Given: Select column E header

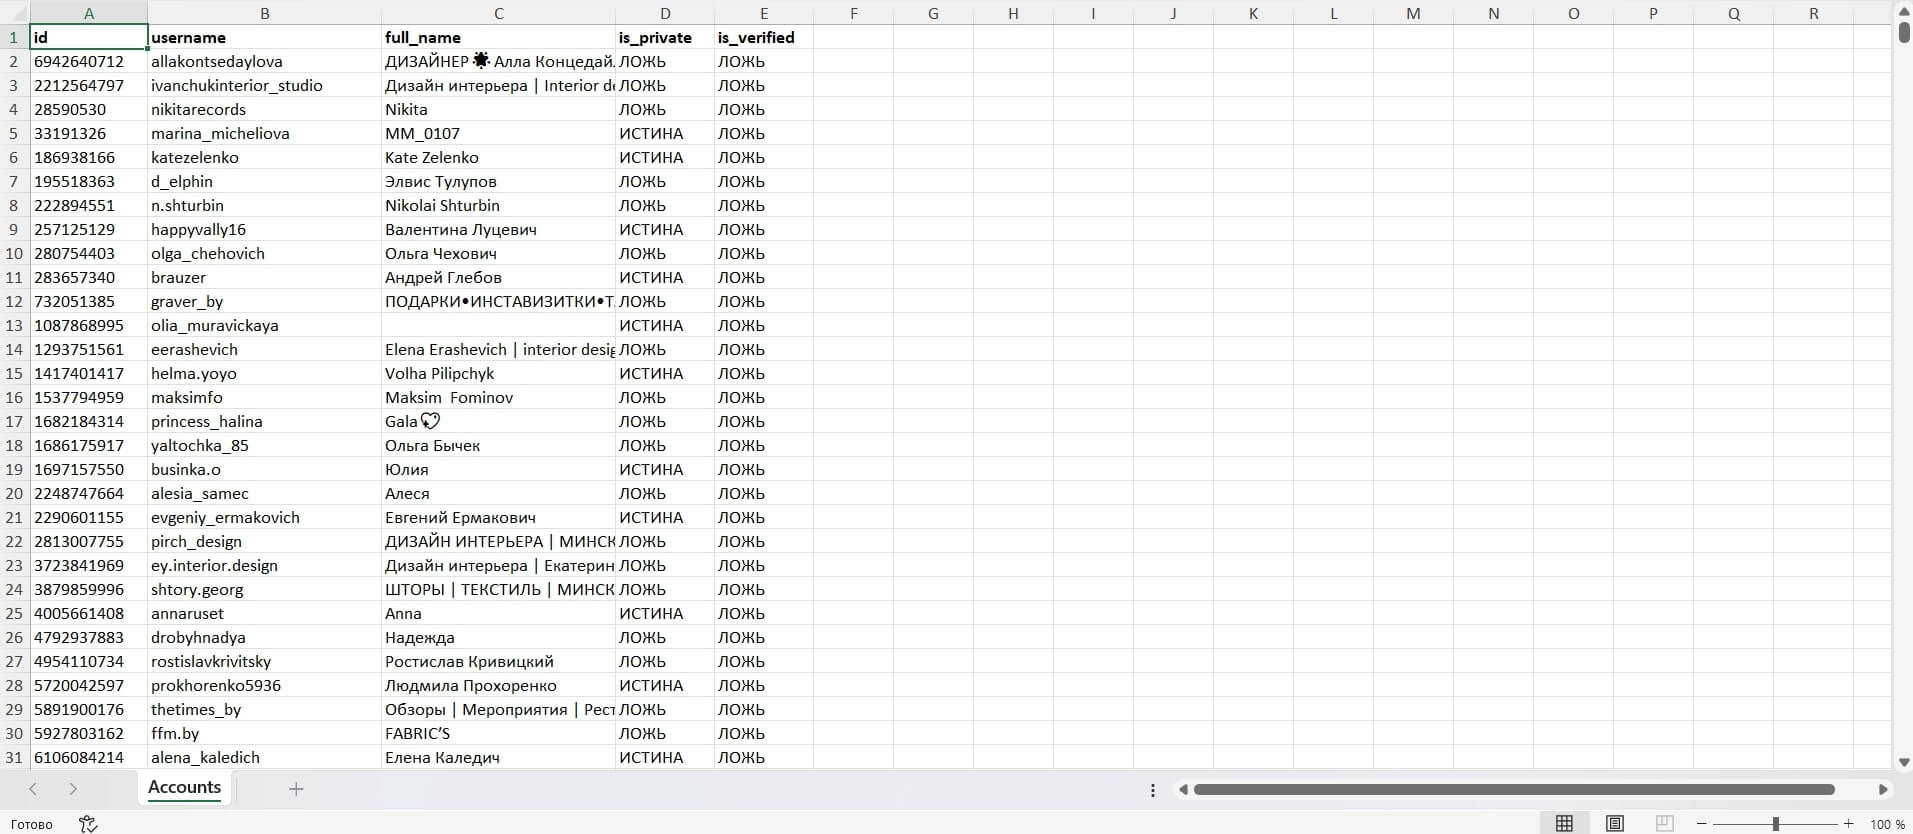Looking at the screenshot, I should 764,13.
